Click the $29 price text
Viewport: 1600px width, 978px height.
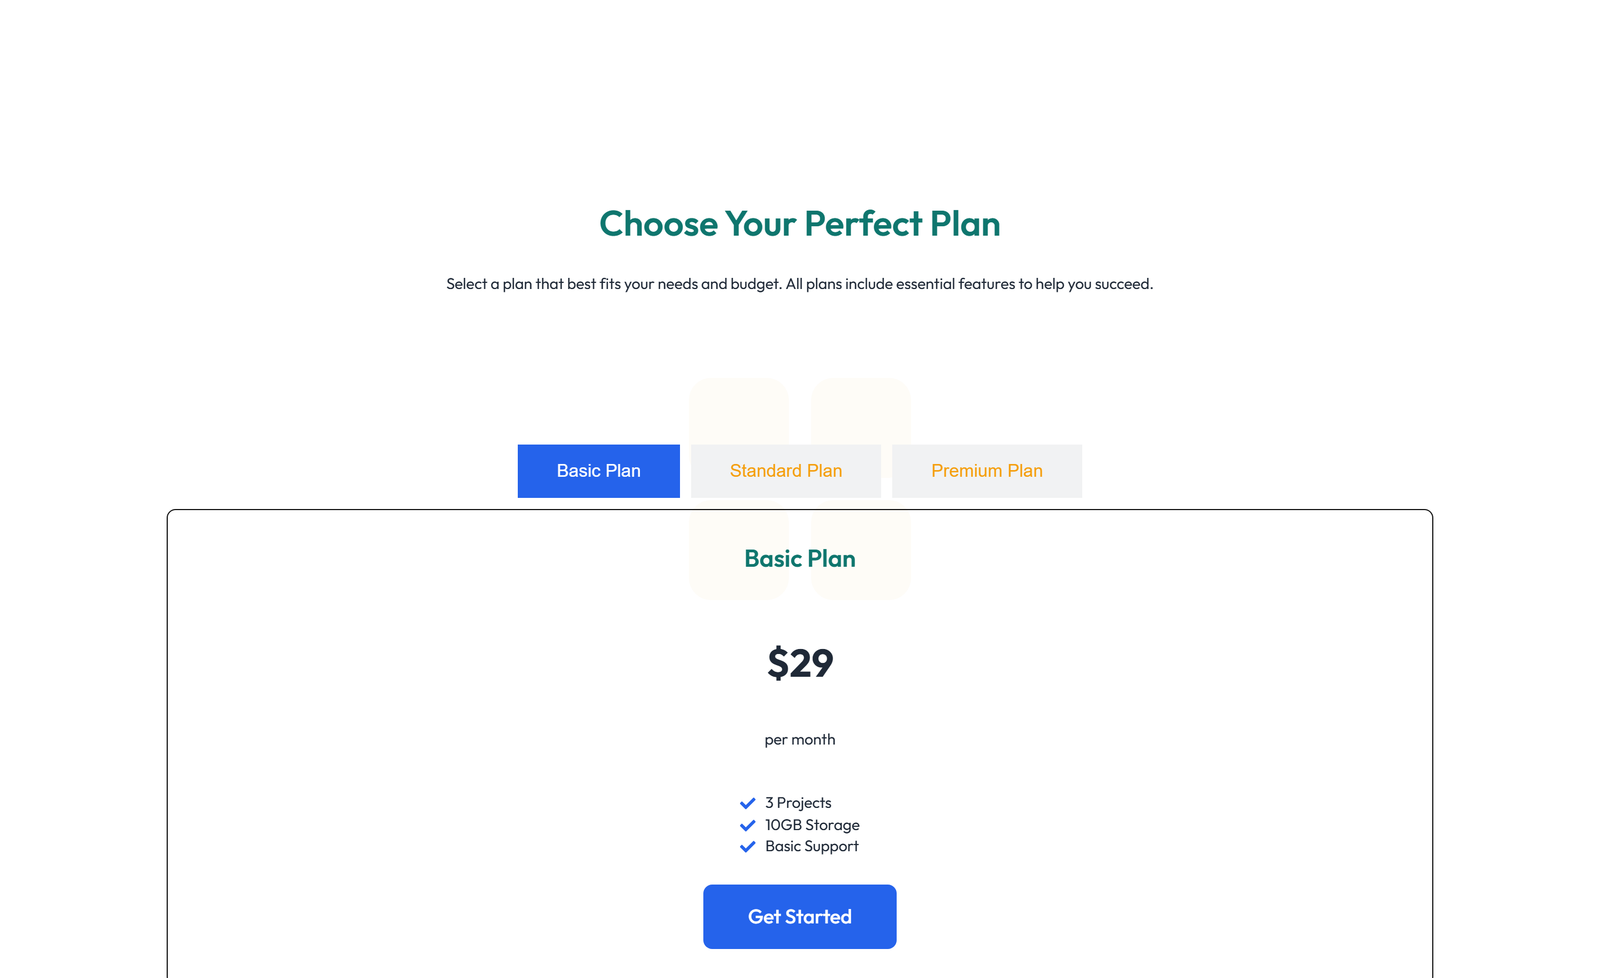[799, 662]
